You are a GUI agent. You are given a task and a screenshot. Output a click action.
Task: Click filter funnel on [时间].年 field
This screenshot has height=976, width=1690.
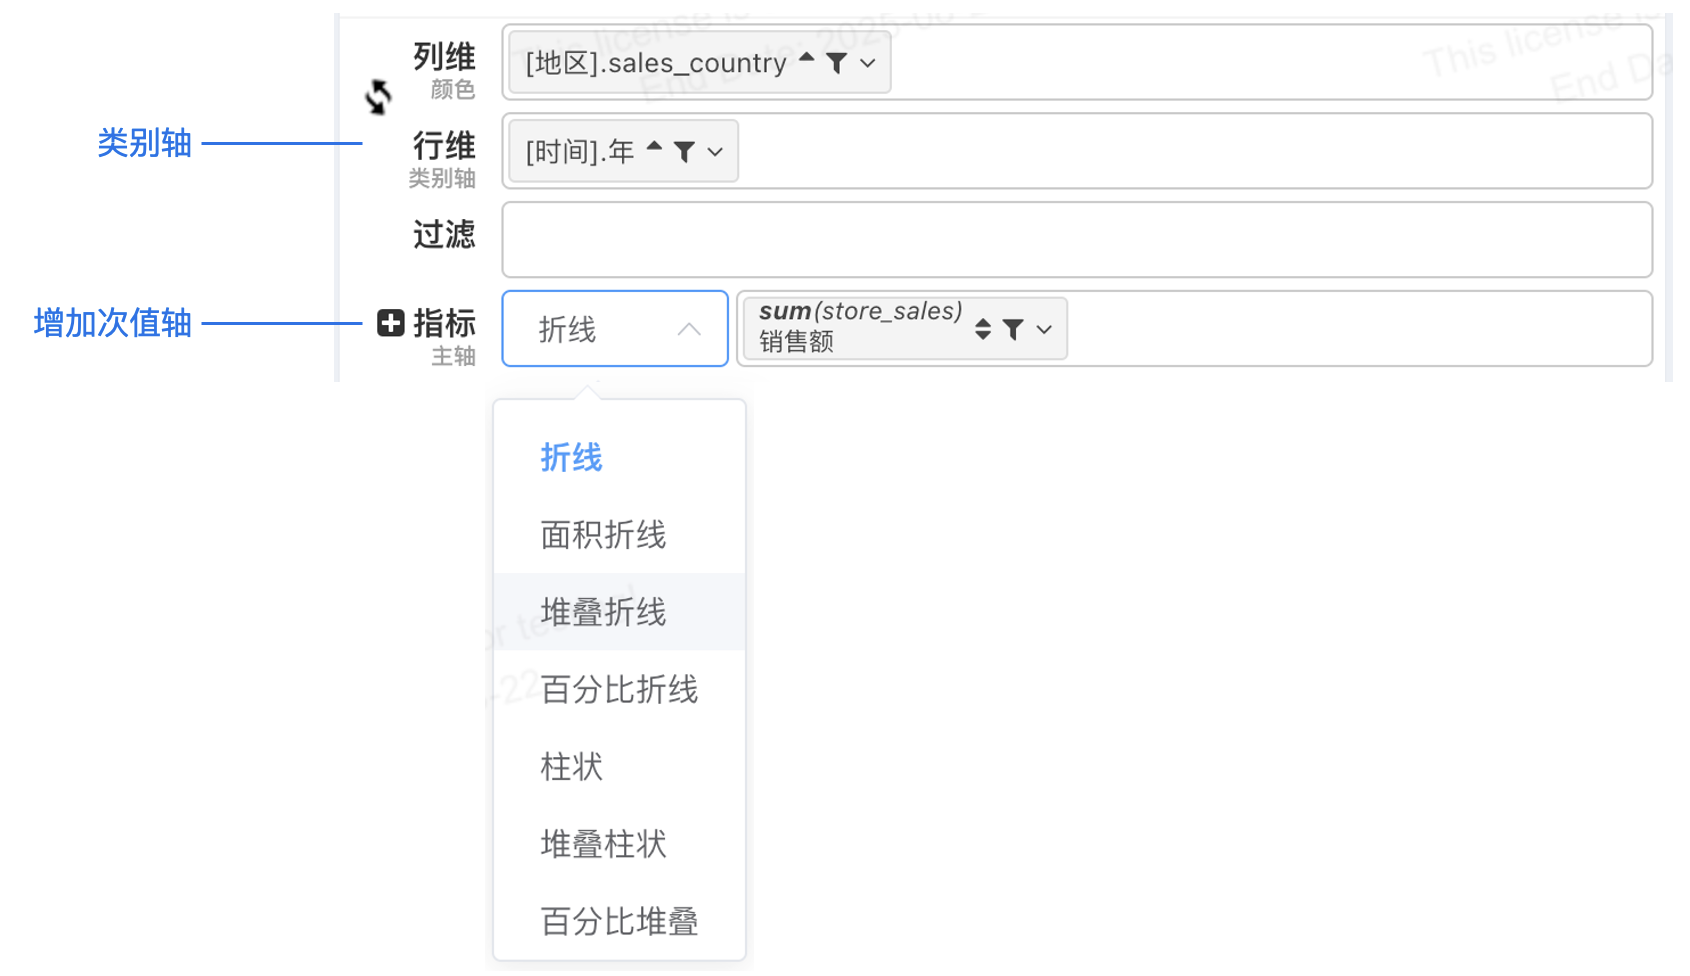pos(685,152)
